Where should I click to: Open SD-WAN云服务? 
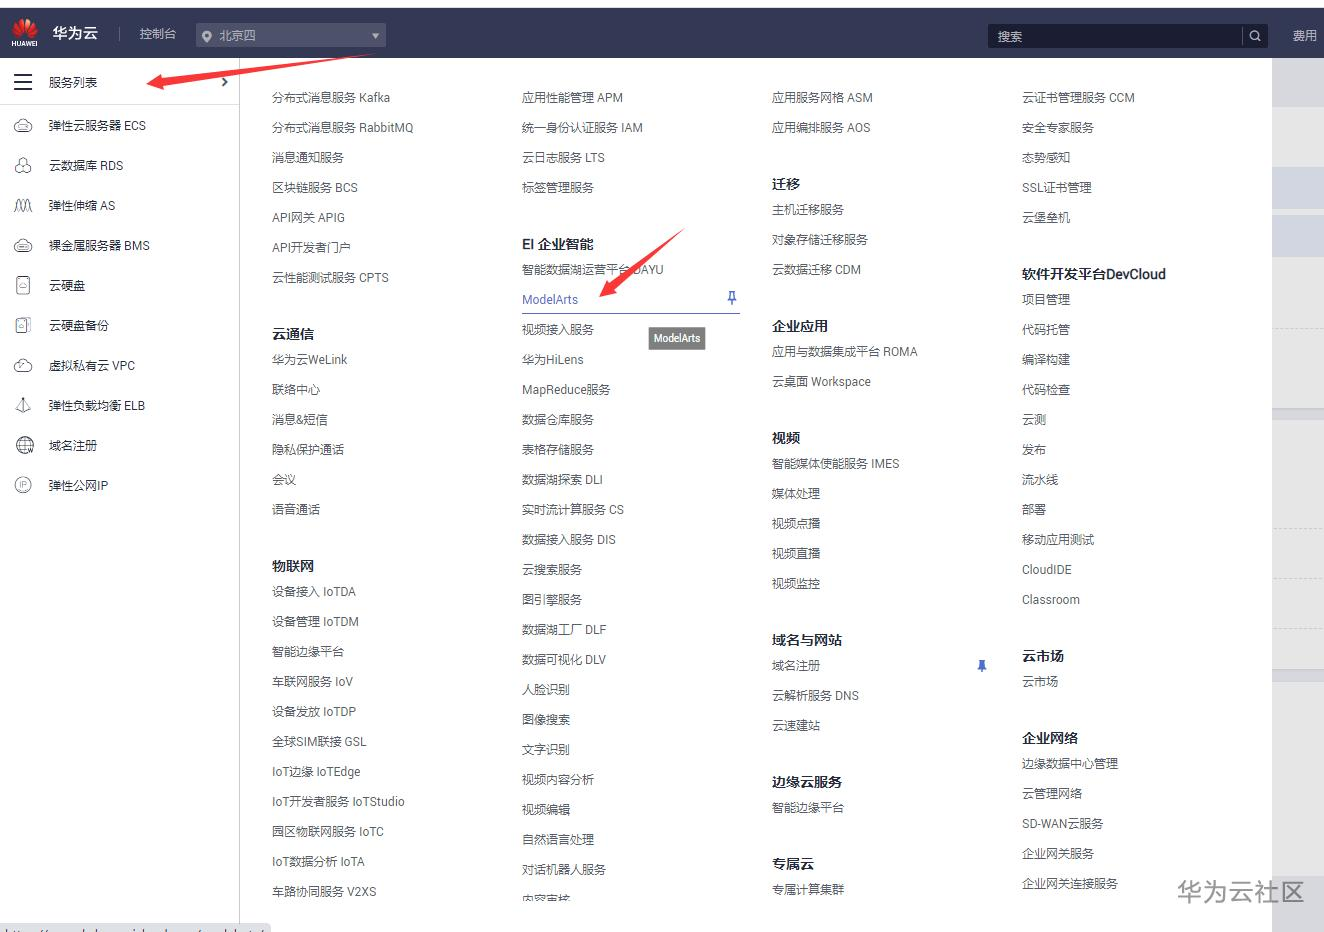[1062, 823]
